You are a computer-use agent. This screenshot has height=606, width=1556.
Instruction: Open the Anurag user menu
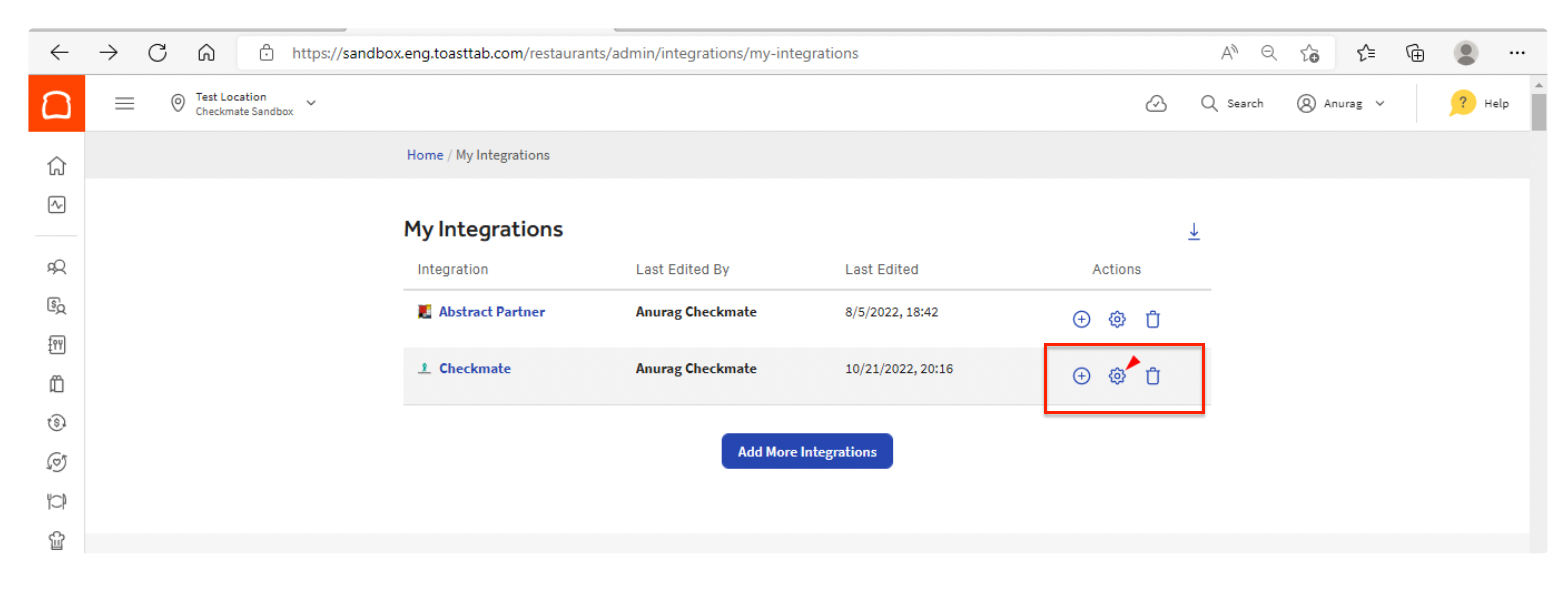click(1341, 103)
